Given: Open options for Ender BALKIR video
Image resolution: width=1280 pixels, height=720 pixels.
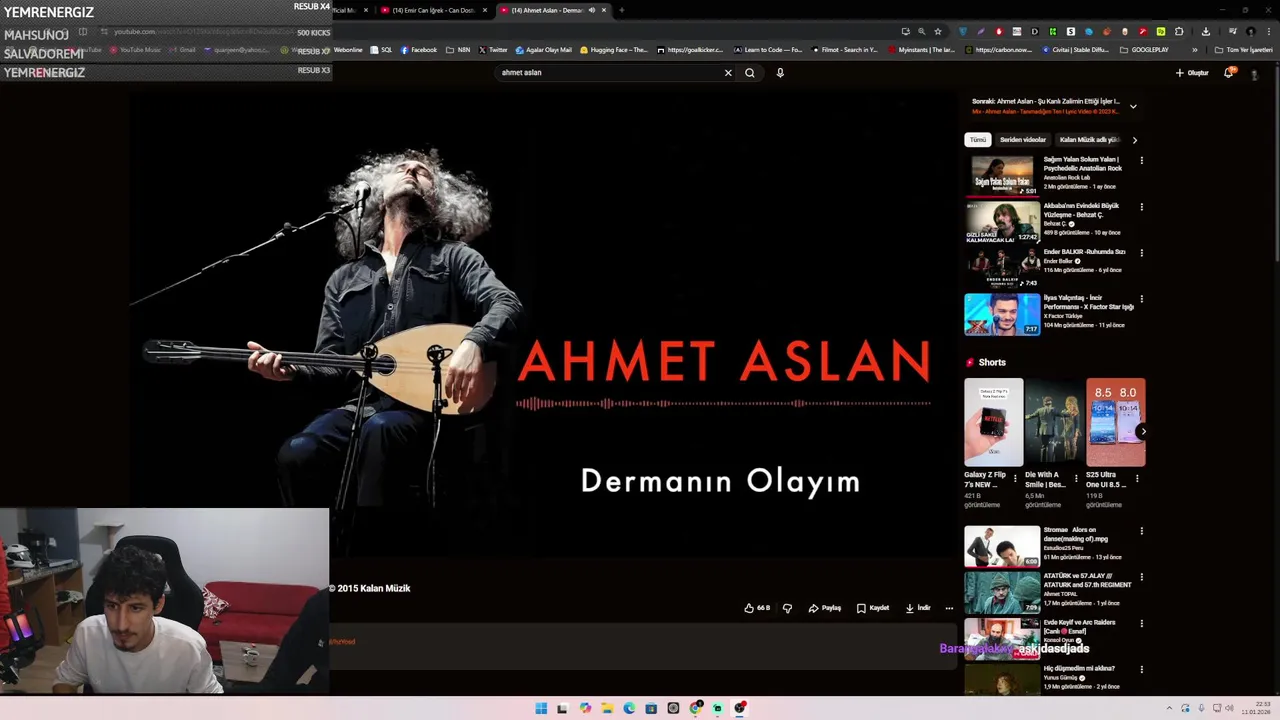Looking at the screenshot, I should [x=1141, y=253].
